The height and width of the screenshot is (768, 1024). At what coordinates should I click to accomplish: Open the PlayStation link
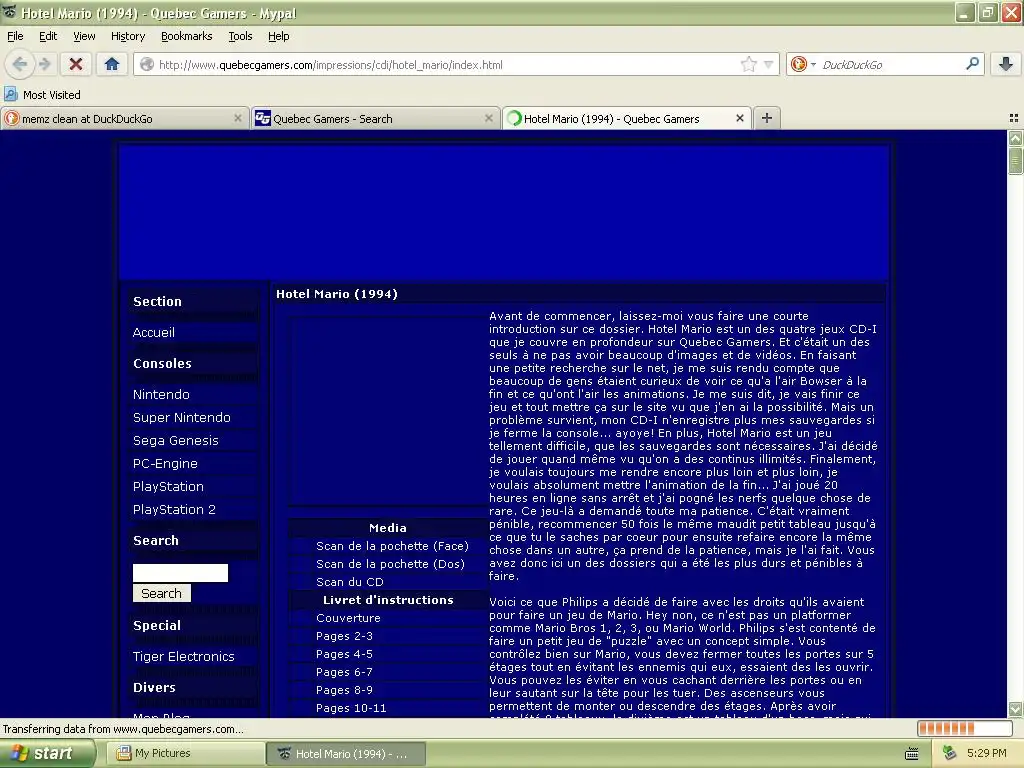point(168,487)
